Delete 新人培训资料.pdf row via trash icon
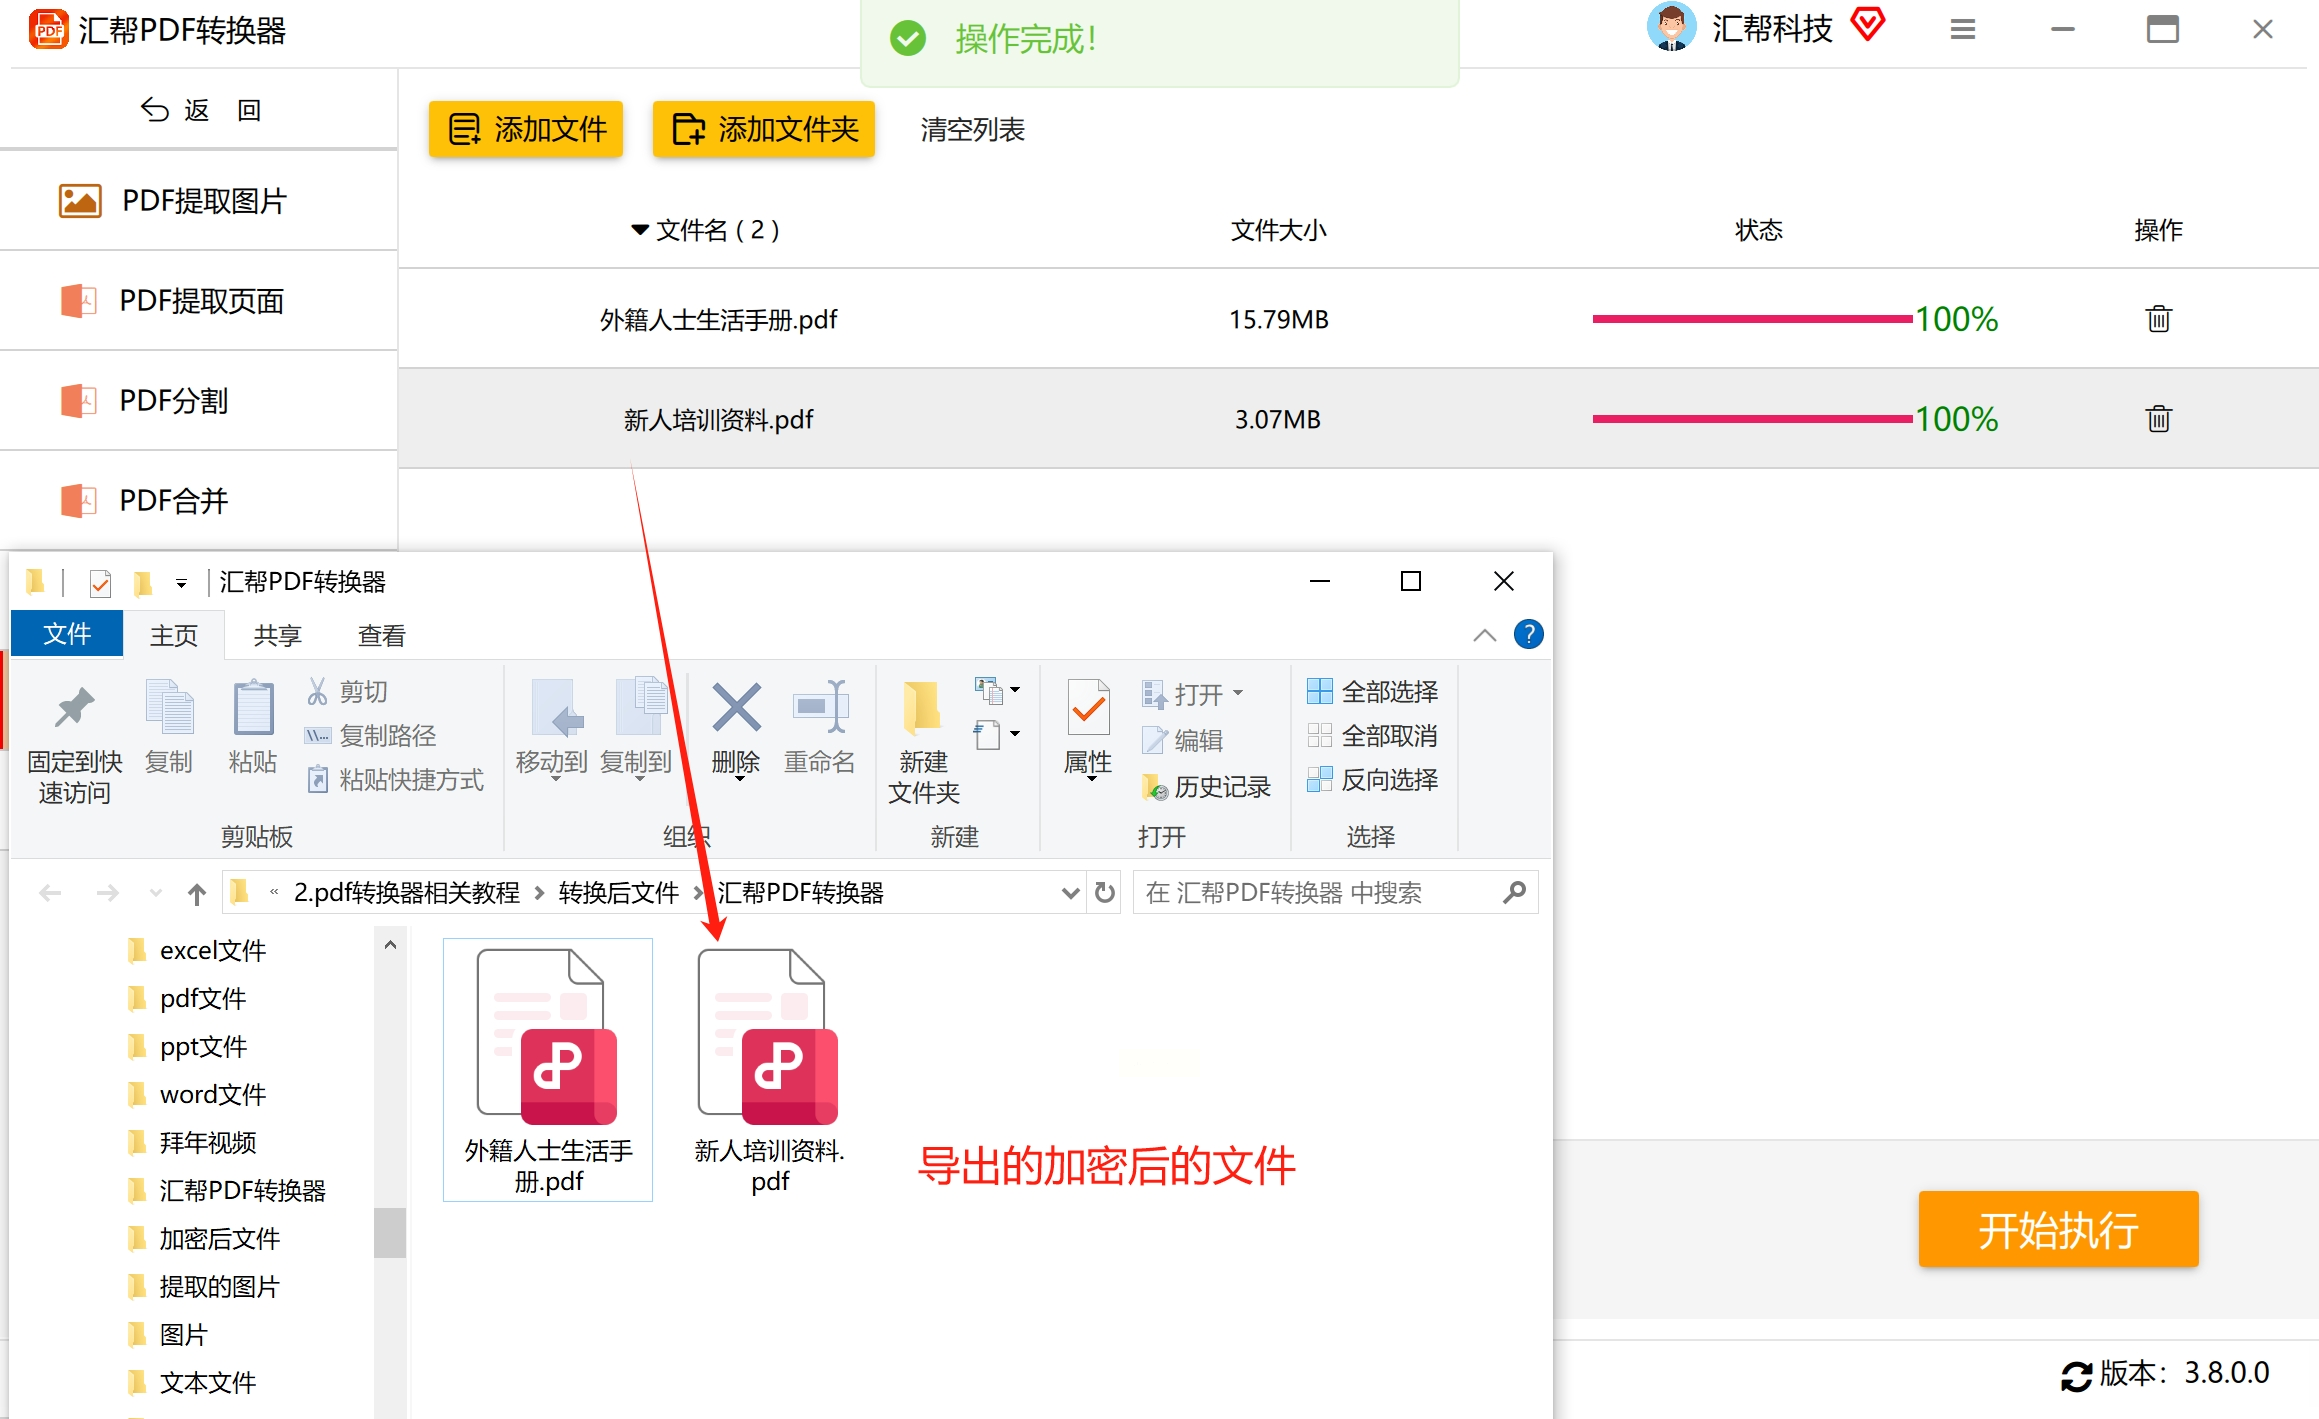This screenshot has height=1419, width=2319. pos(2158,419)
